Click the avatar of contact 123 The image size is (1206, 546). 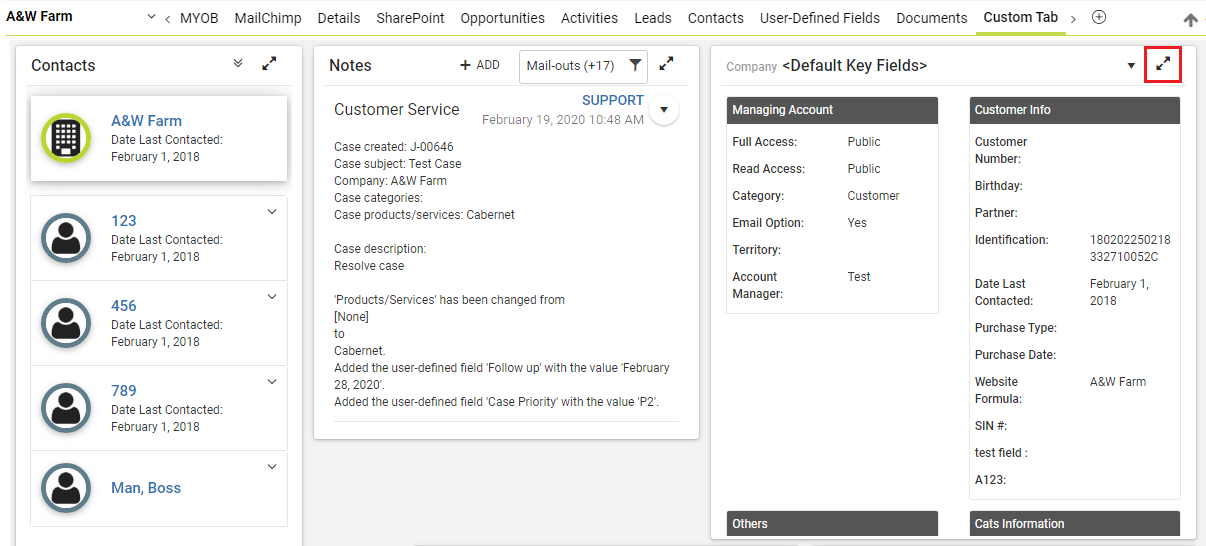[x=66, y=238]
